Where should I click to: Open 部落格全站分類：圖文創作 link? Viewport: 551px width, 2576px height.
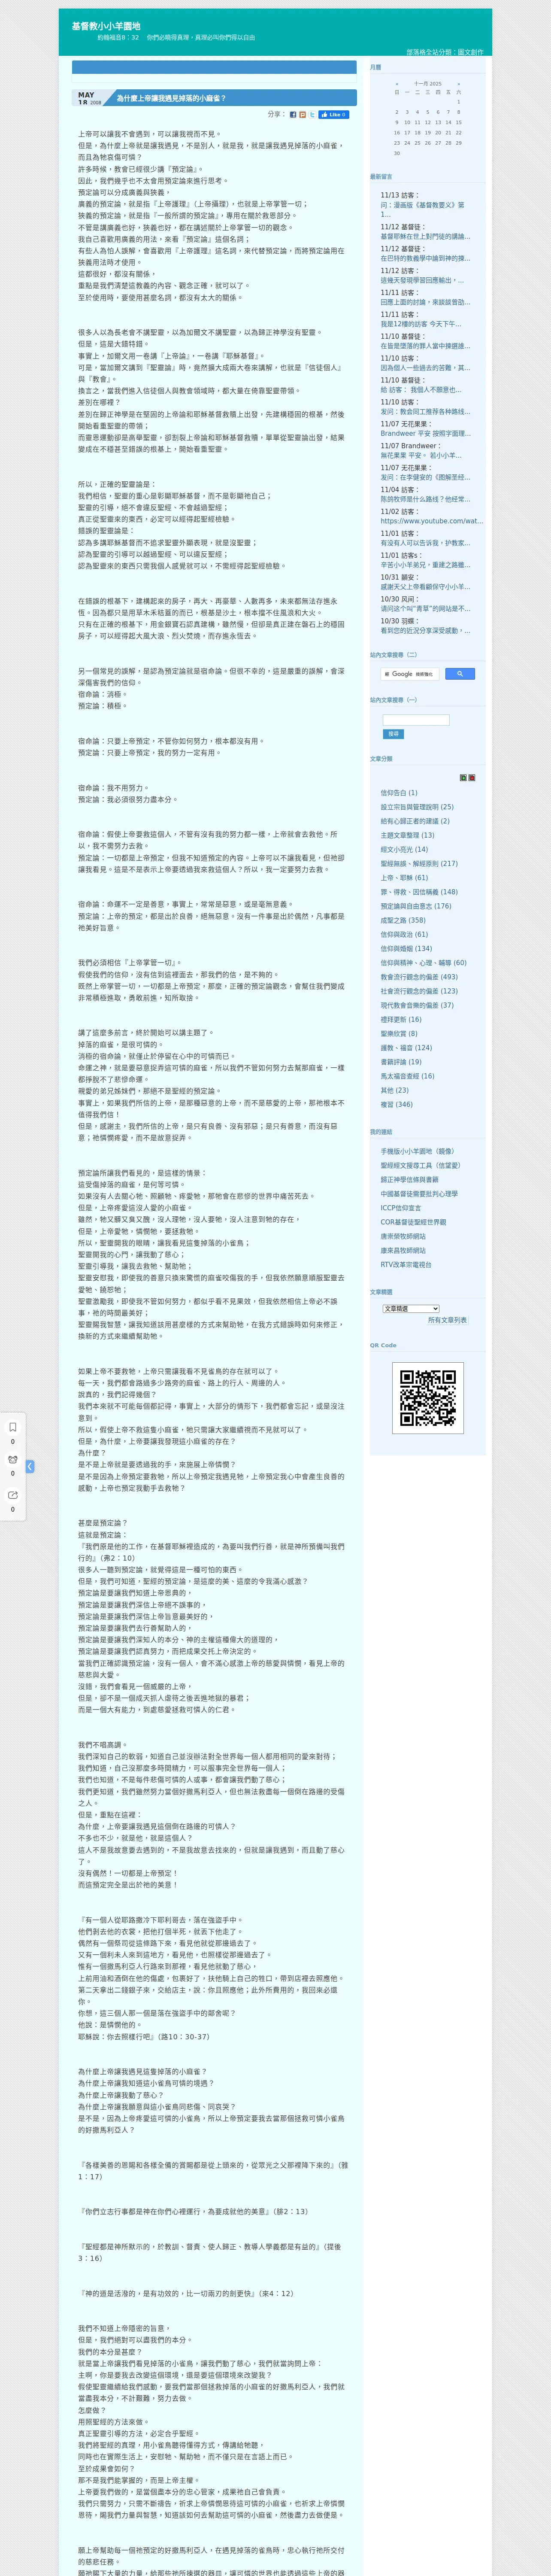click(444, 52)
